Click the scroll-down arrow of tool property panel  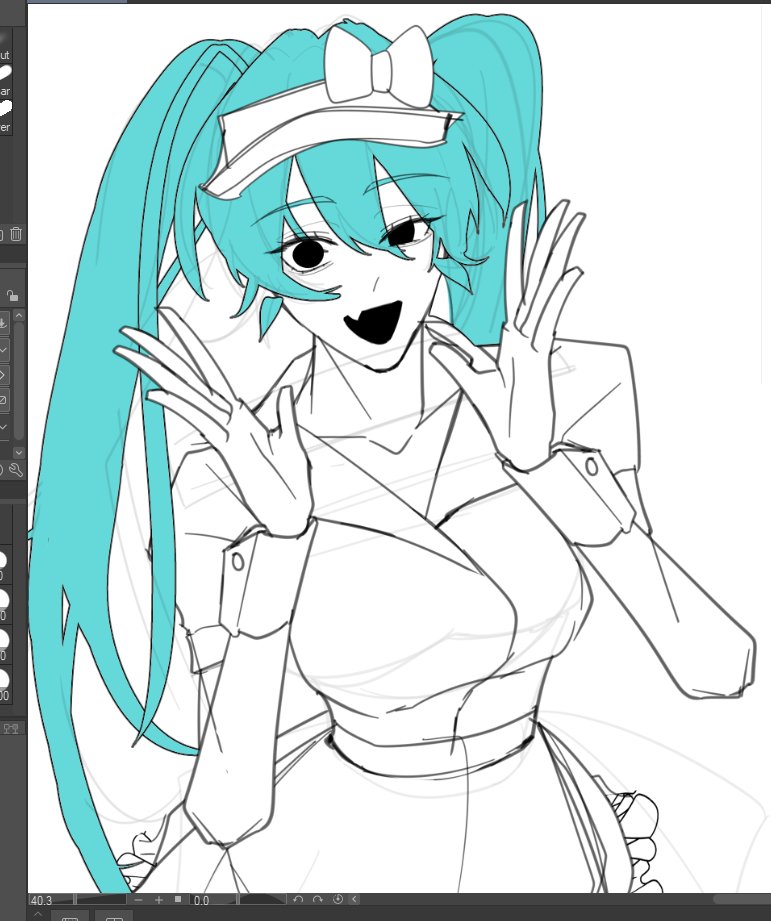[x=19, y=452]
